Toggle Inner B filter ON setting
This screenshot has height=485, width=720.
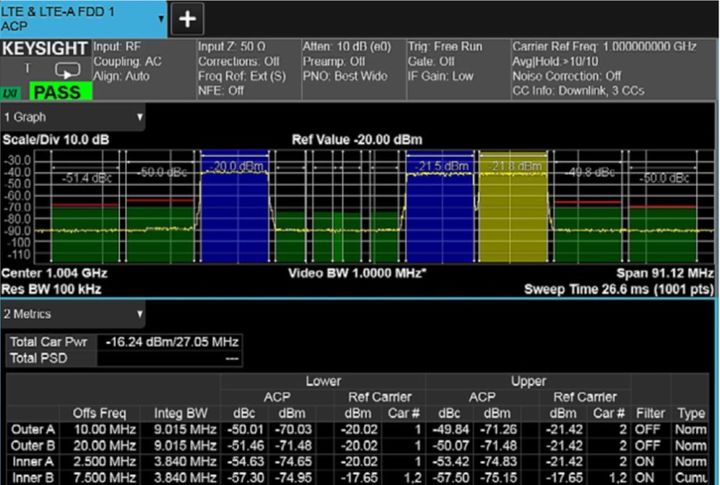[x=646, y=477]
